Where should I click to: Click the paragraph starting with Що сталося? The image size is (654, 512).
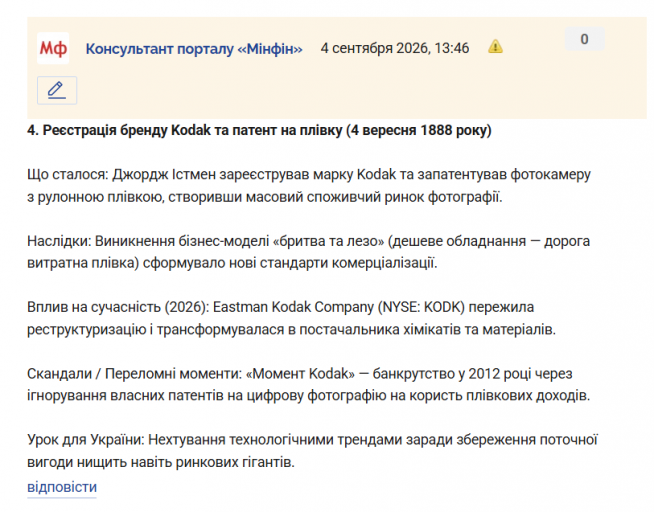click(x=309, y=186)
